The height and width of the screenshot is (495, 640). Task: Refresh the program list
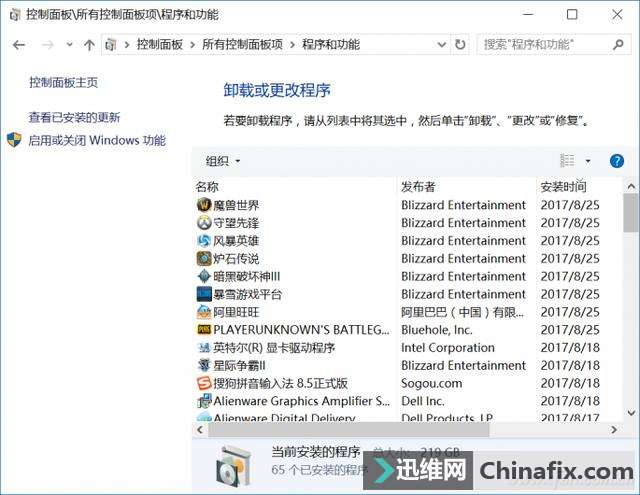[x=460, y=44]
